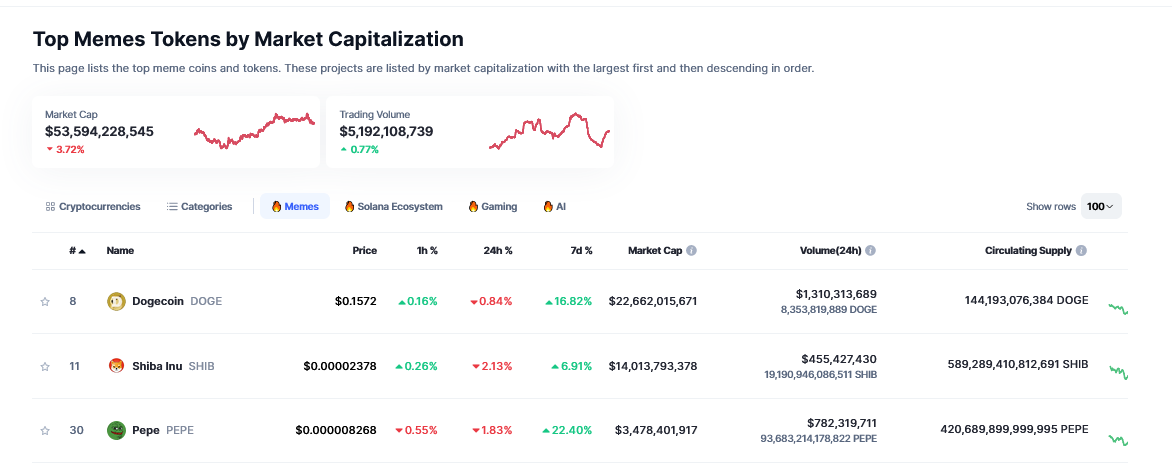Open the AI category tab
The height and width of the screenshot is (469, 1172).
(x=554, y=206)
